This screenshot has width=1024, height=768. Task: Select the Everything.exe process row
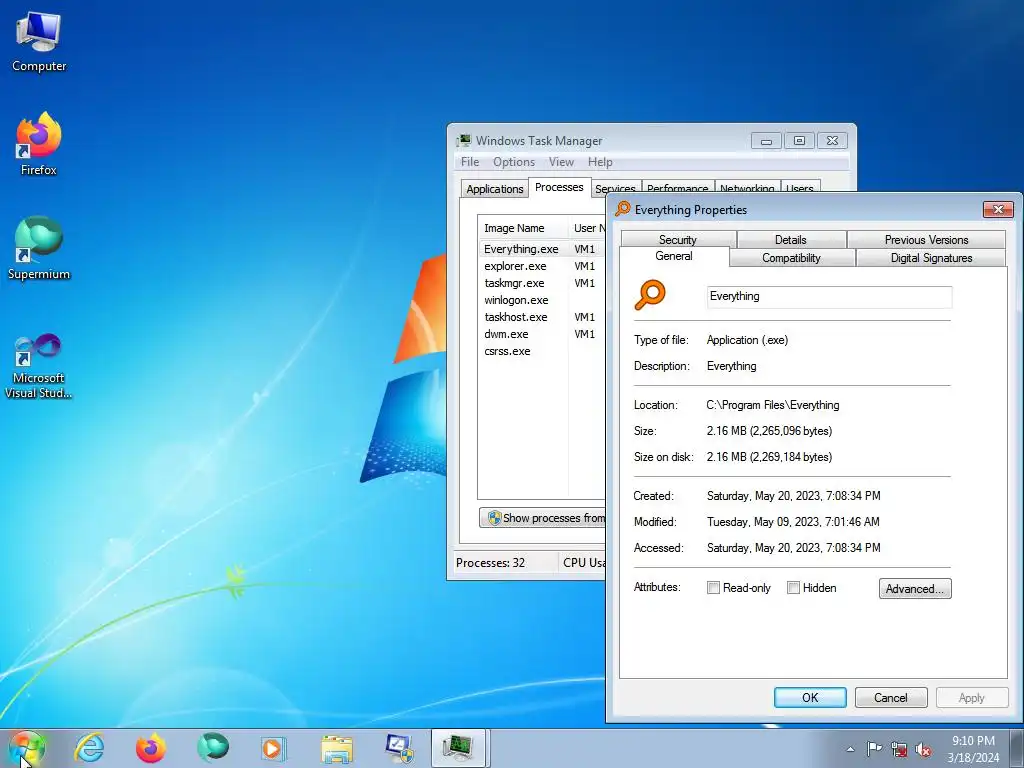[542, 249]
